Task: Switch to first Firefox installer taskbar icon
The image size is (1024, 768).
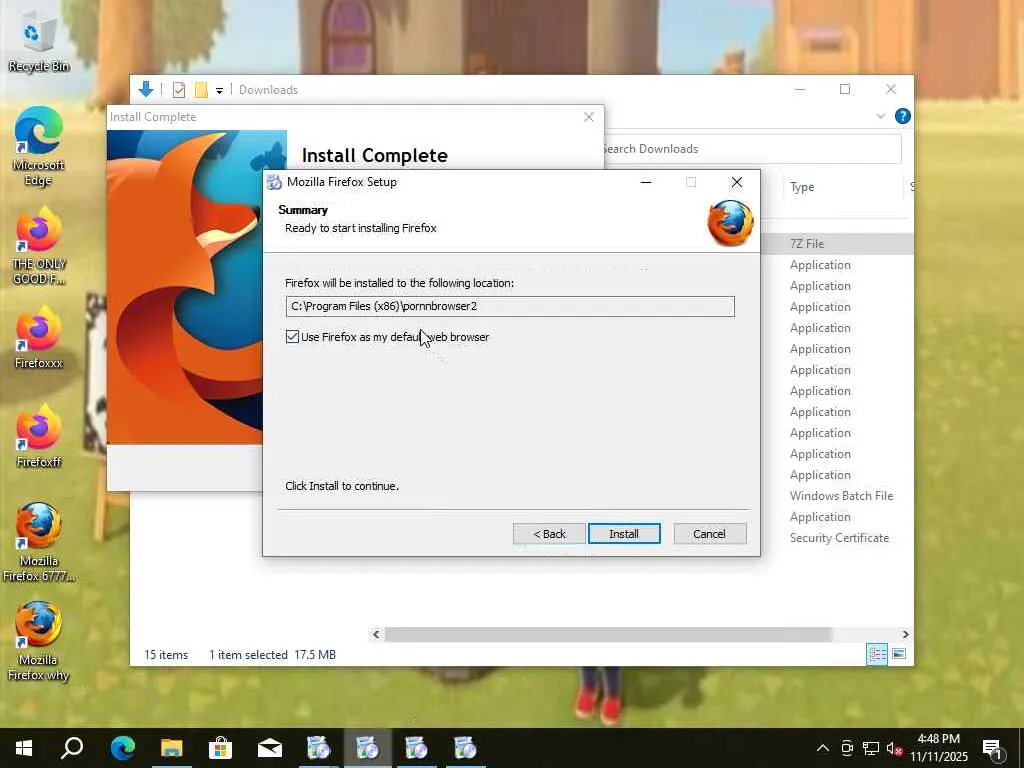Action: [318, 748]
